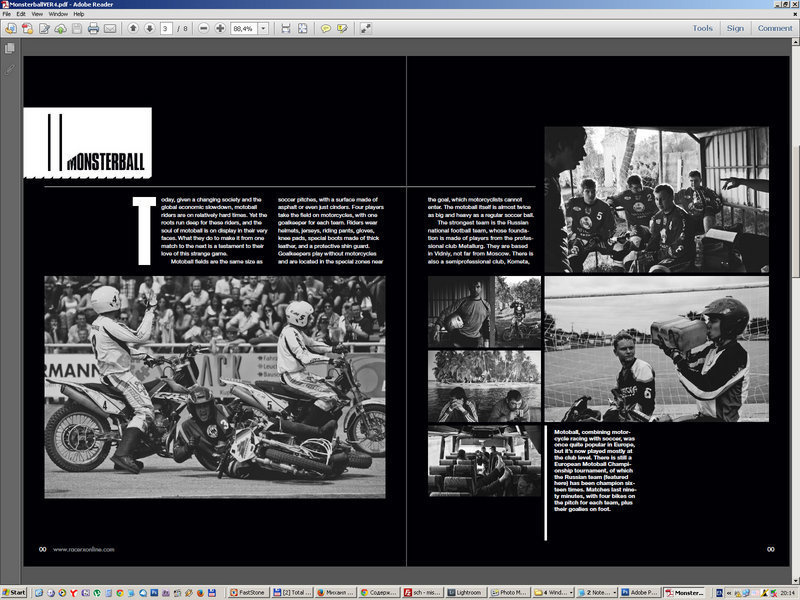Add a sticky note using the comment balloon icon
Viewport: 800px width, 600px height.
click(326, 31)
